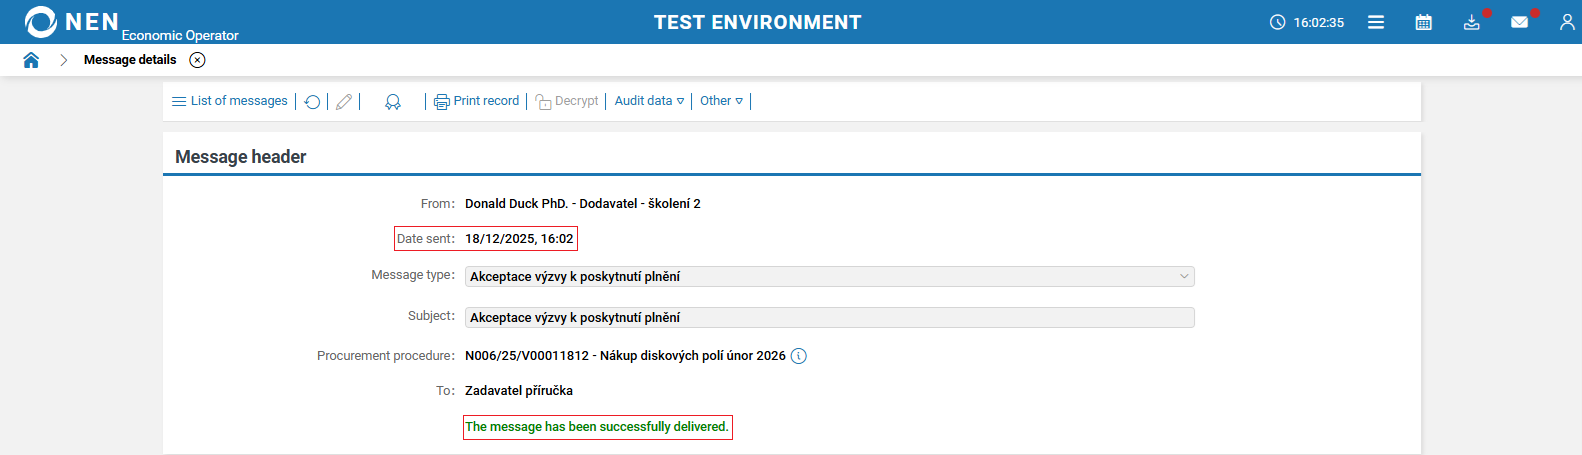Open the calendar icon in header

pyautogui.click(x=1424, y=22)
